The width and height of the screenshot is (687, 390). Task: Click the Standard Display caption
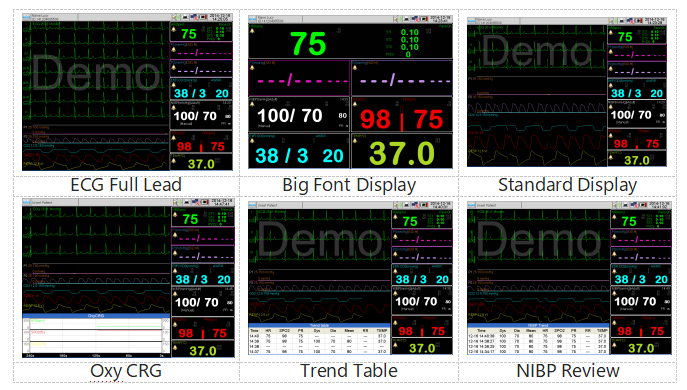tap(567, 185)
